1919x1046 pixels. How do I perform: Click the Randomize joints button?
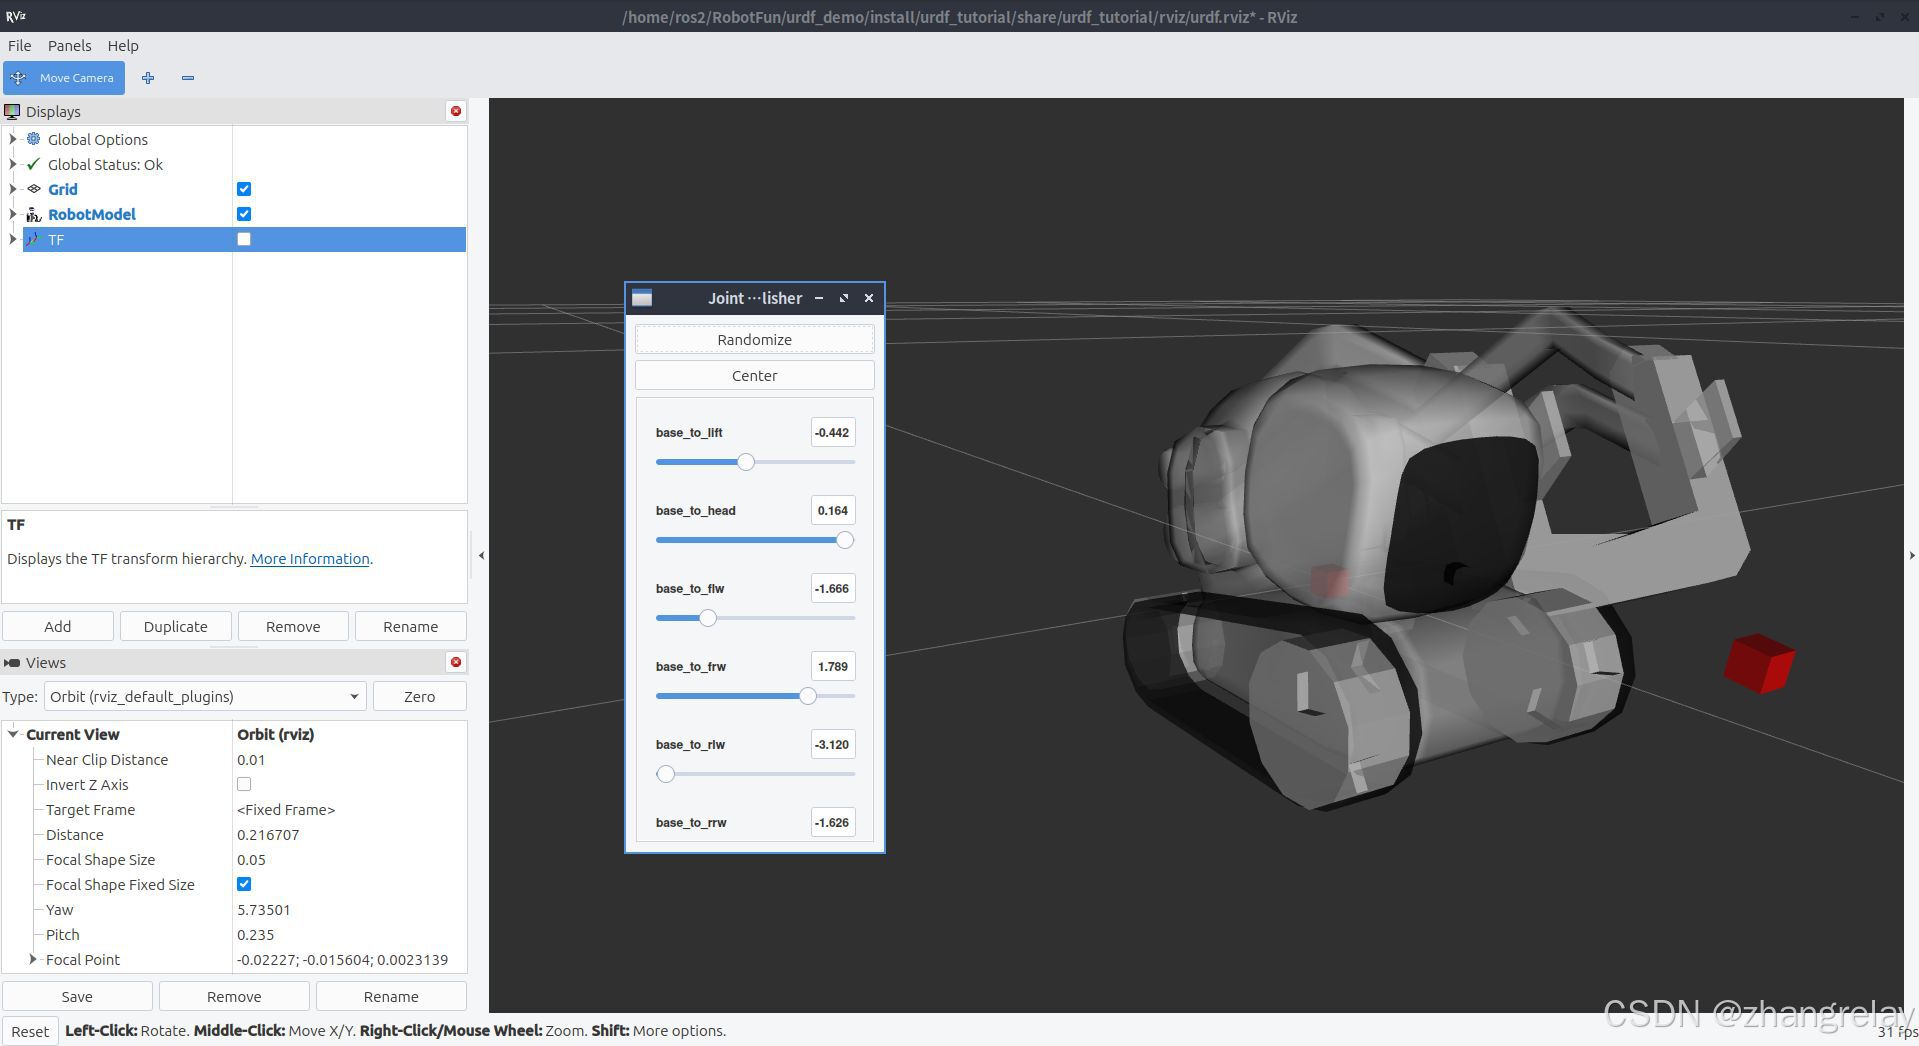tap(755, 340)
